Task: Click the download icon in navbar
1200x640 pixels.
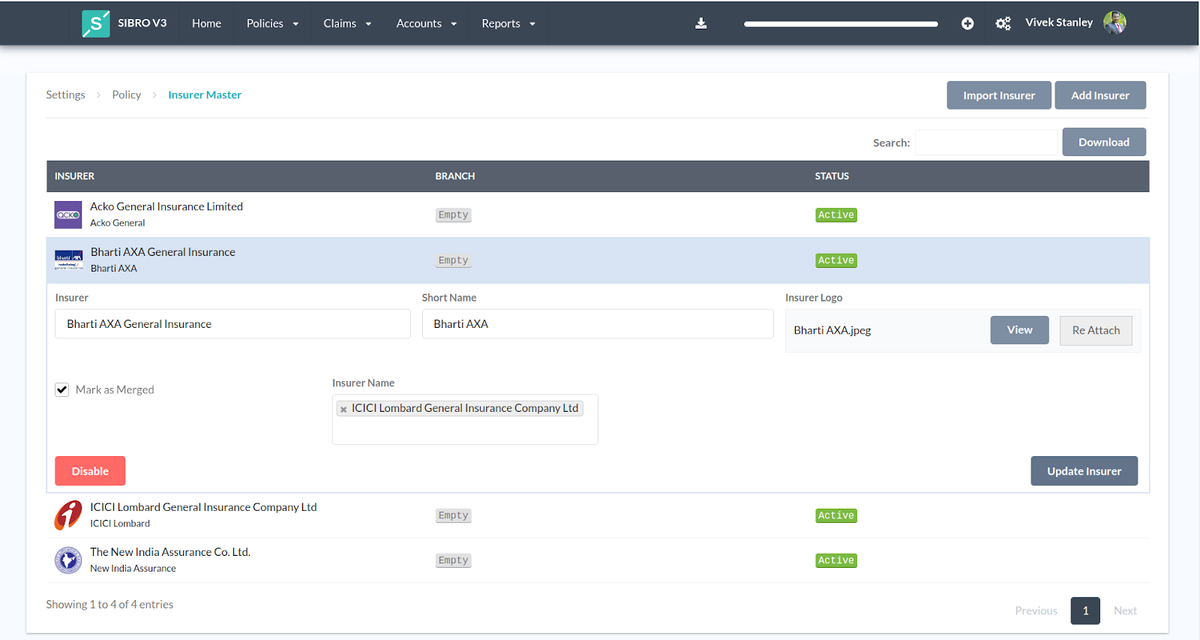Action: [x=701, y=23]
